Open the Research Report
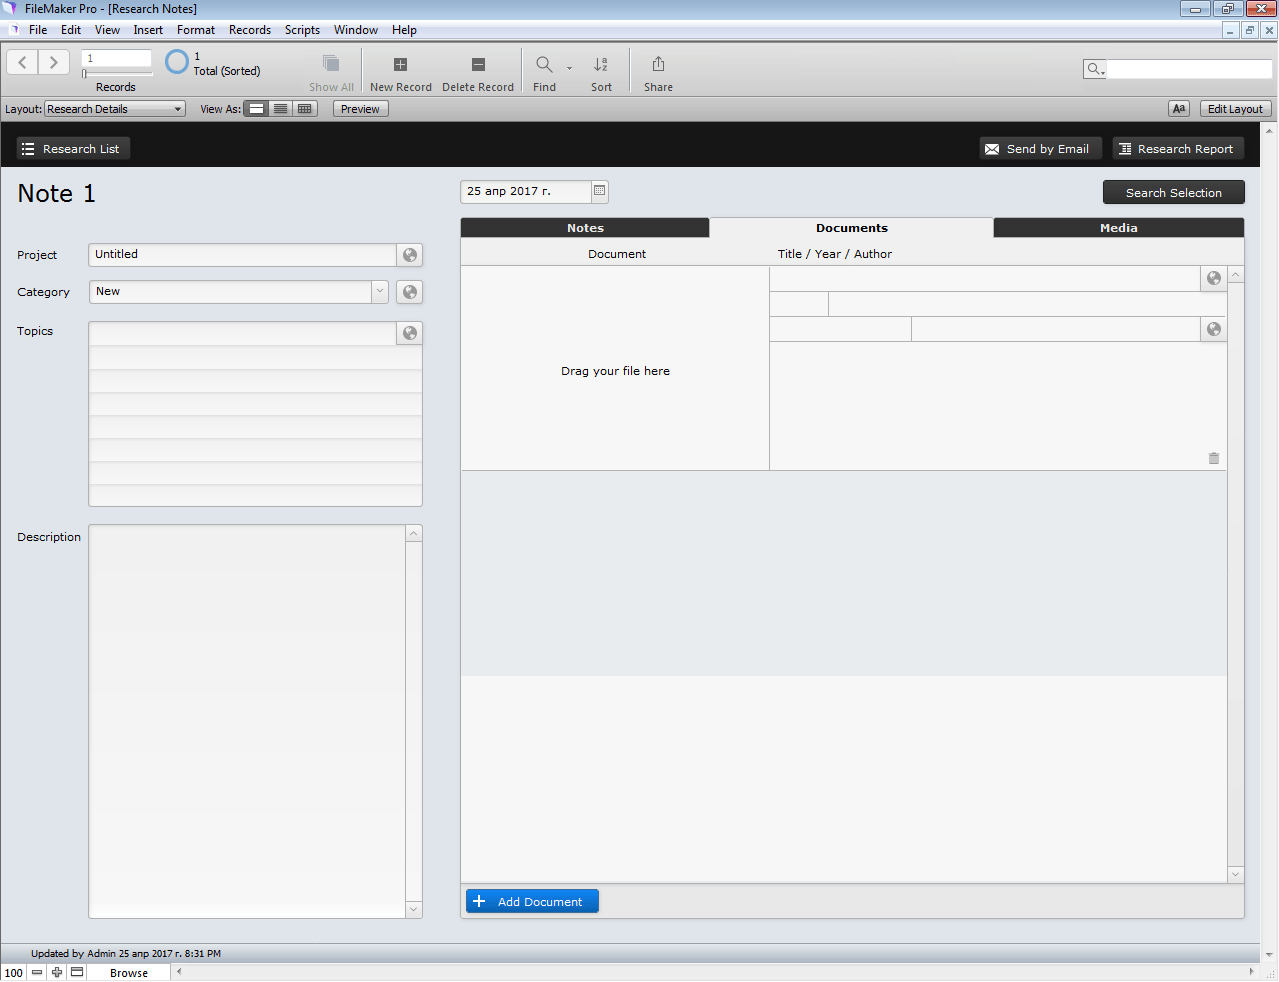Viewport: 1279px width, 982px height. click(x=1178, y=149)
